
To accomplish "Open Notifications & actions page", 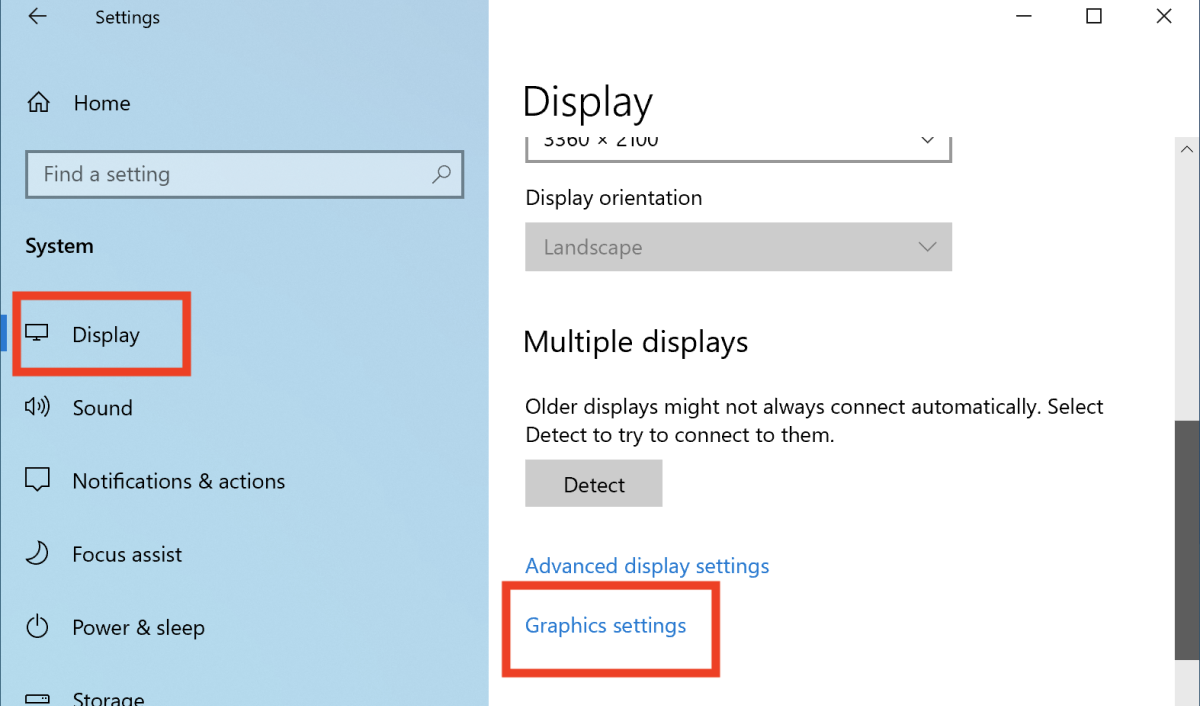I will tap(178, 481).
